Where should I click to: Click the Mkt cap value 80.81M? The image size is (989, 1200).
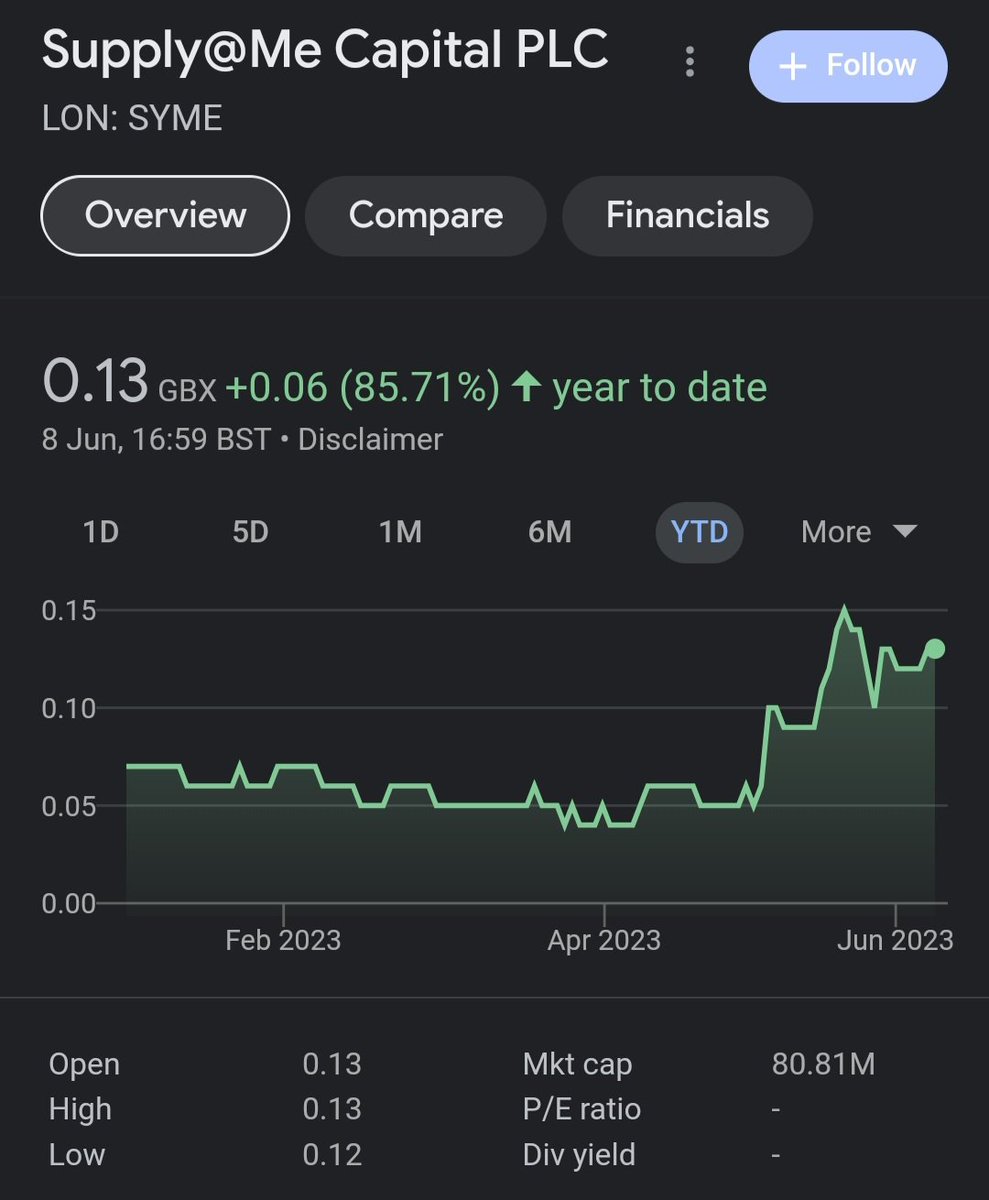823,1064
